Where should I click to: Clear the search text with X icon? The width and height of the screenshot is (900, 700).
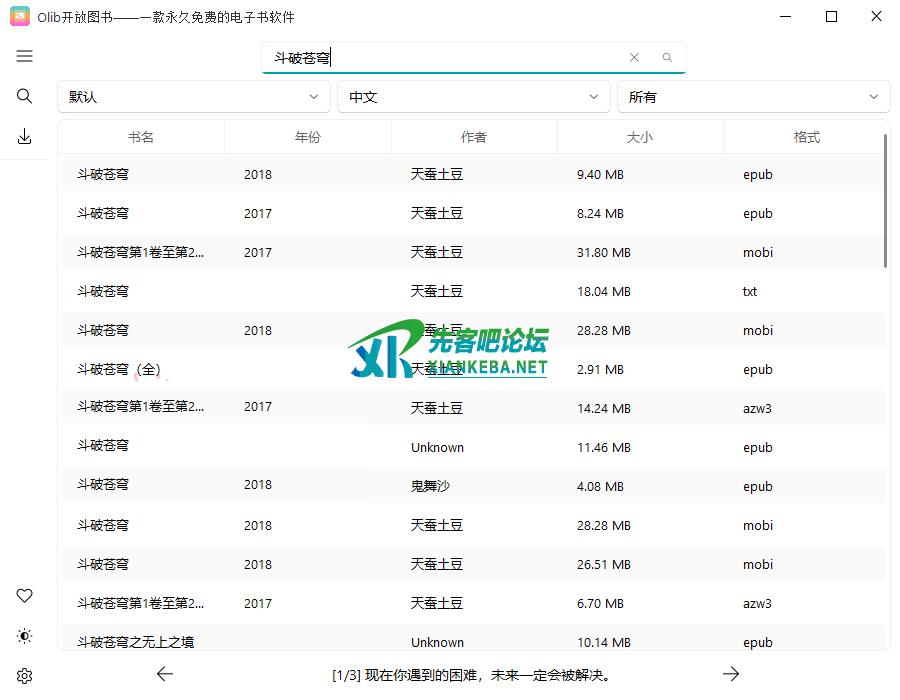point(634,58)
